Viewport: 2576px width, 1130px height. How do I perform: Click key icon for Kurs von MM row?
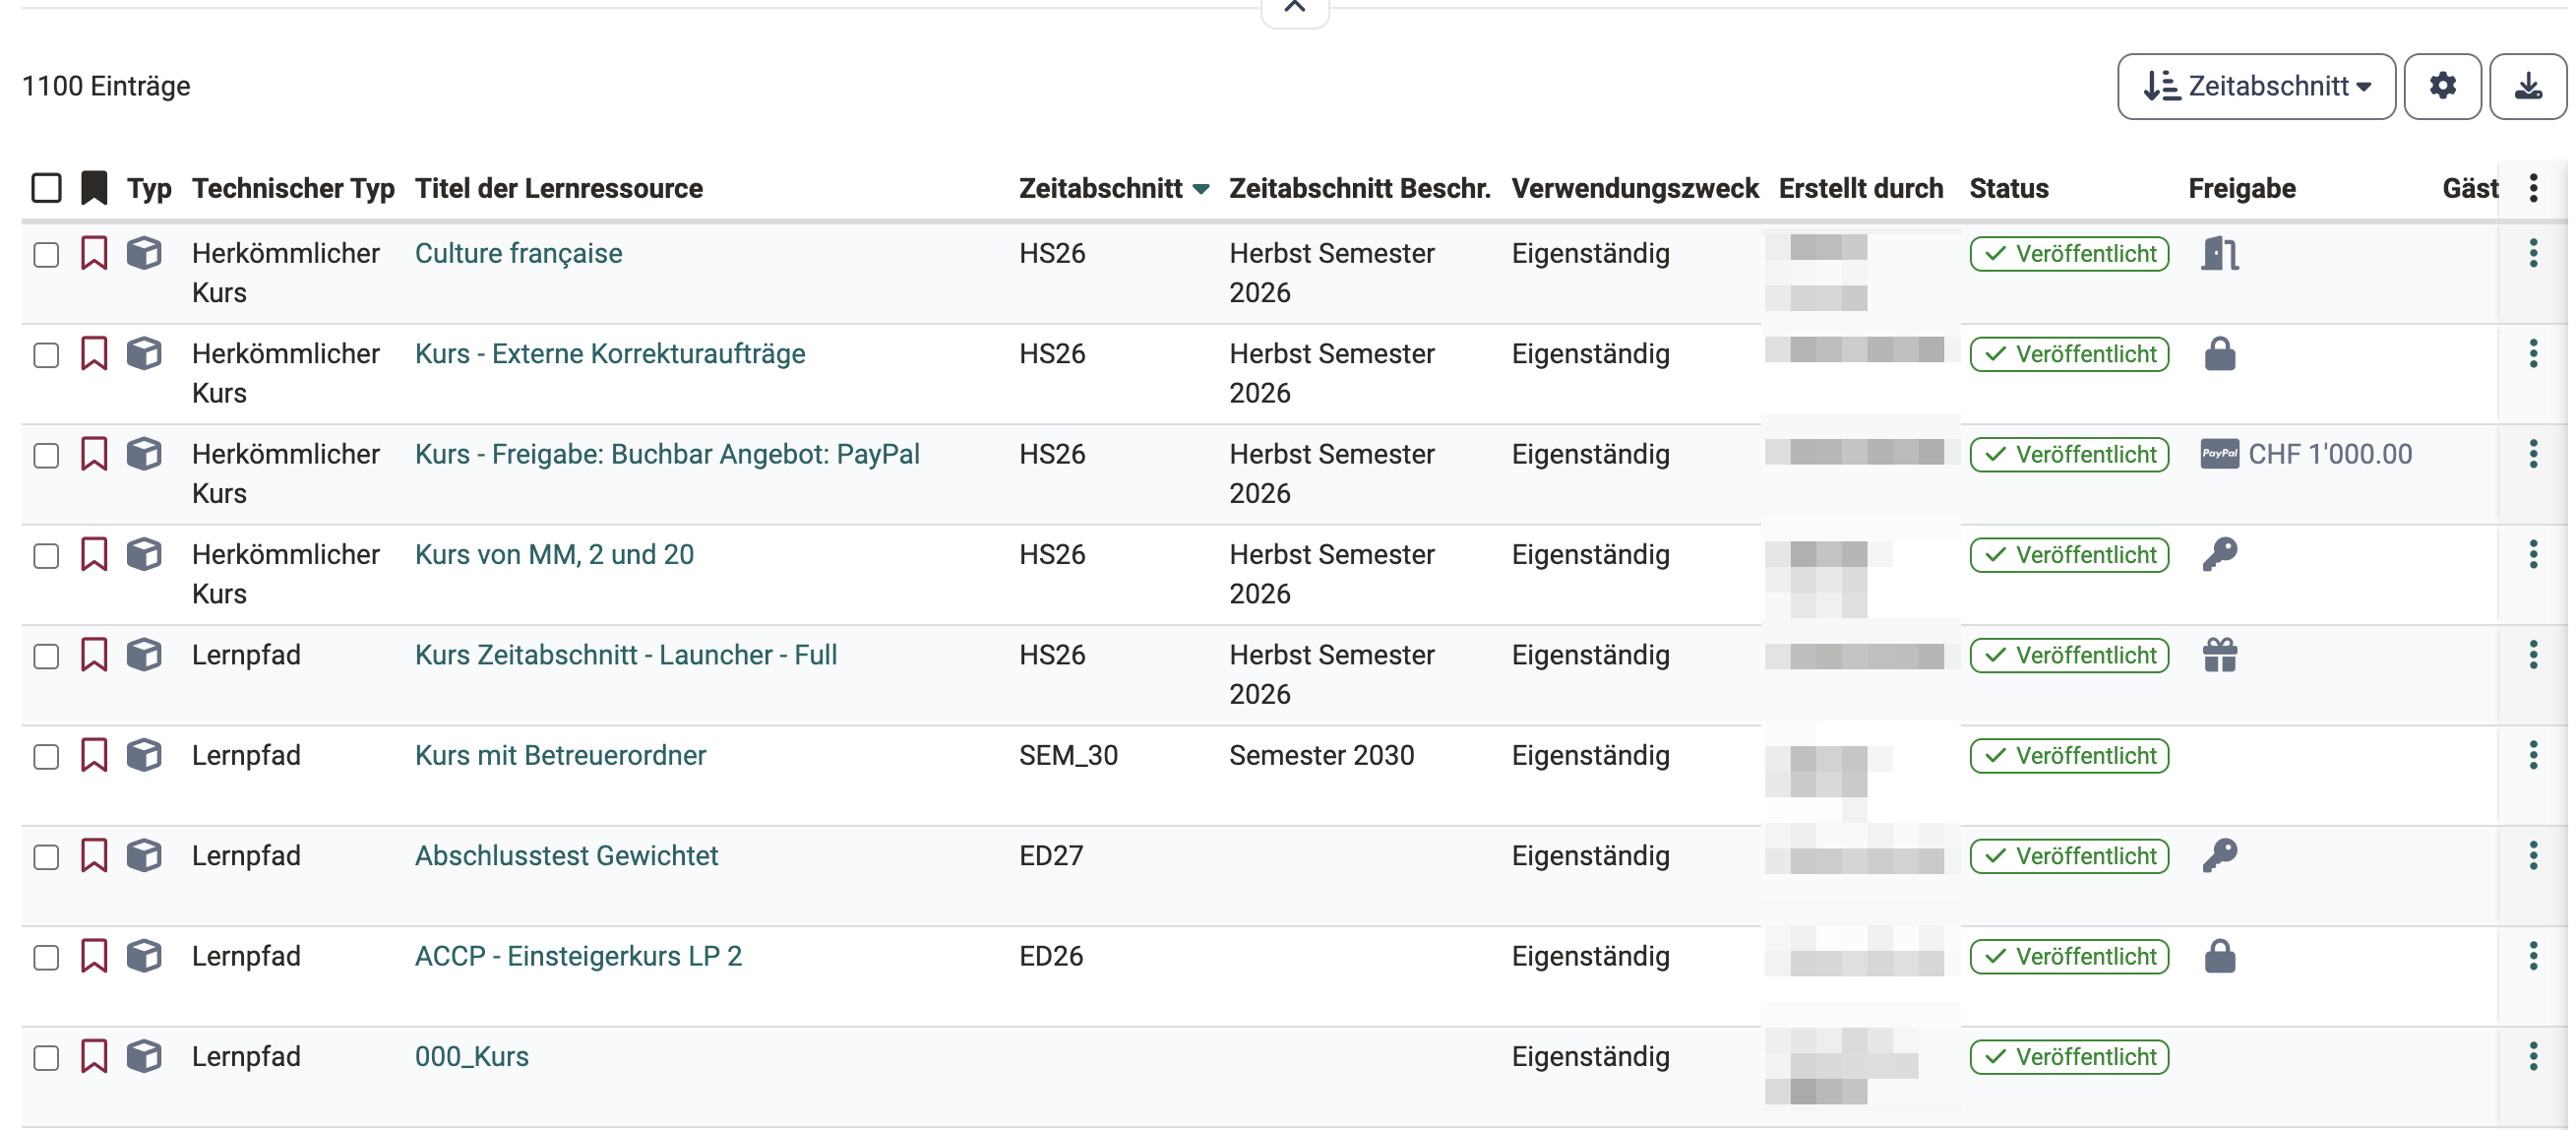click(x=2219, y=554)
